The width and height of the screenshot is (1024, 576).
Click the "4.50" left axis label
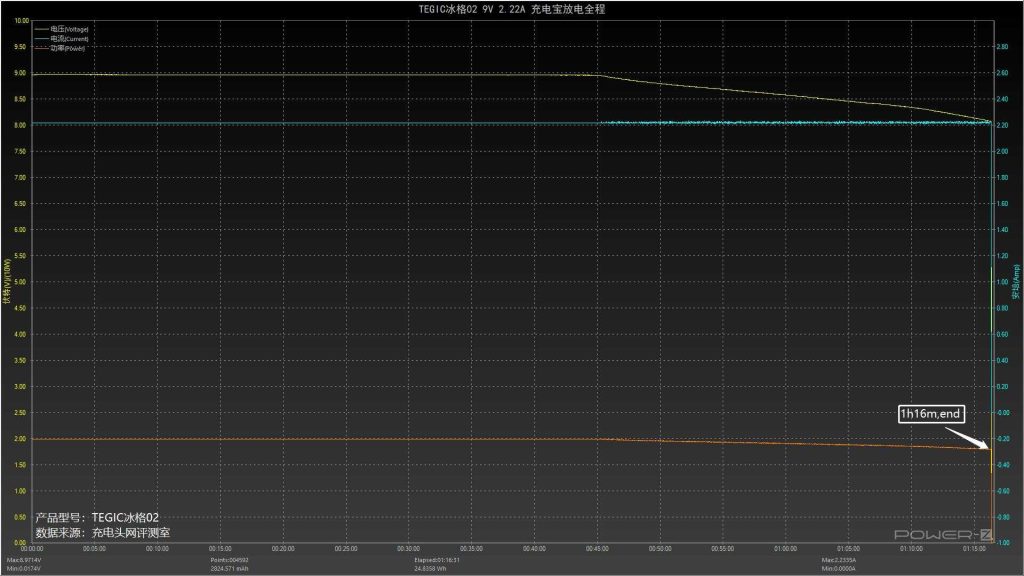click(20, 308)
